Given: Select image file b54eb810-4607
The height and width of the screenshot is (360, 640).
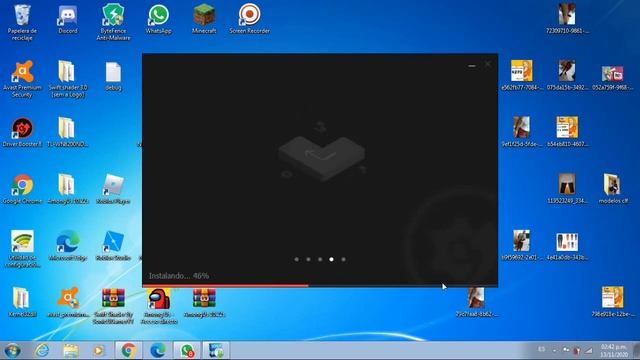Looking at the screenshot, I should pos(567,131).
